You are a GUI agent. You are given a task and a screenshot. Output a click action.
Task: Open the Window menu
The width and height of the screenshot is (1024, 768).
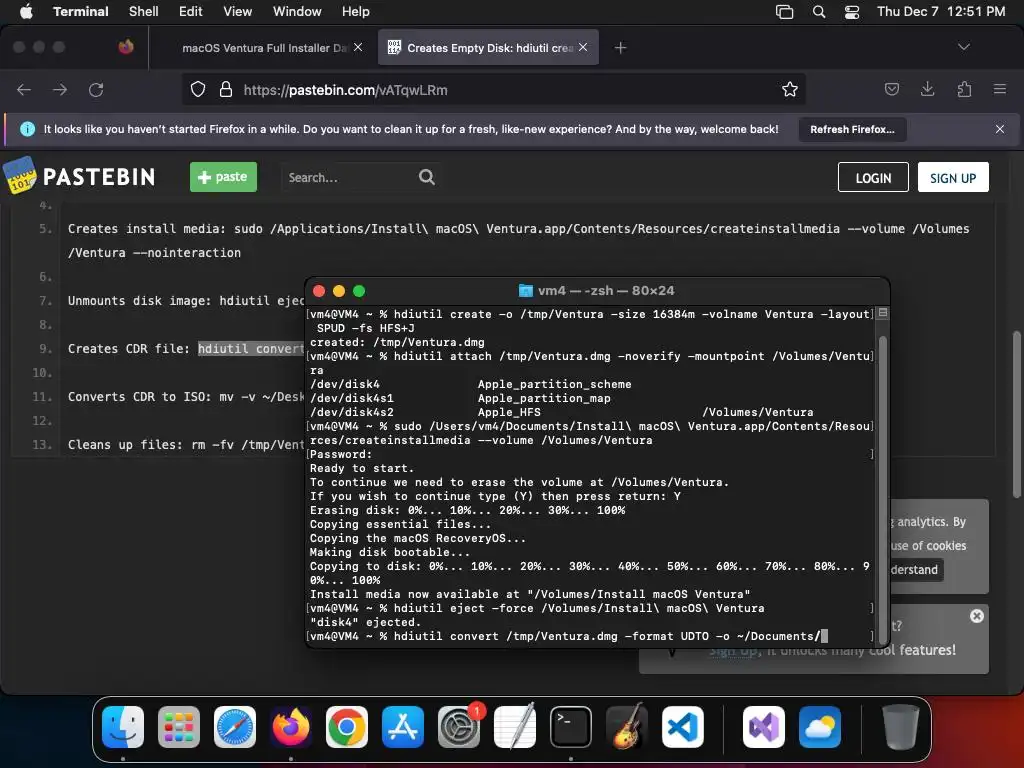pos(296,12)
